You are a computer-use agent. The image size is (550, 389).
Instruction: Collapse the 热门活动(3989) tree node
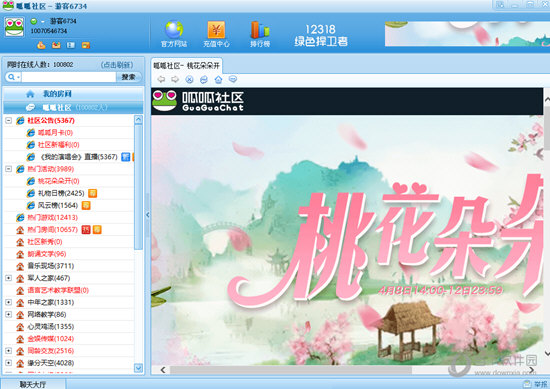[x=9, y=169]
